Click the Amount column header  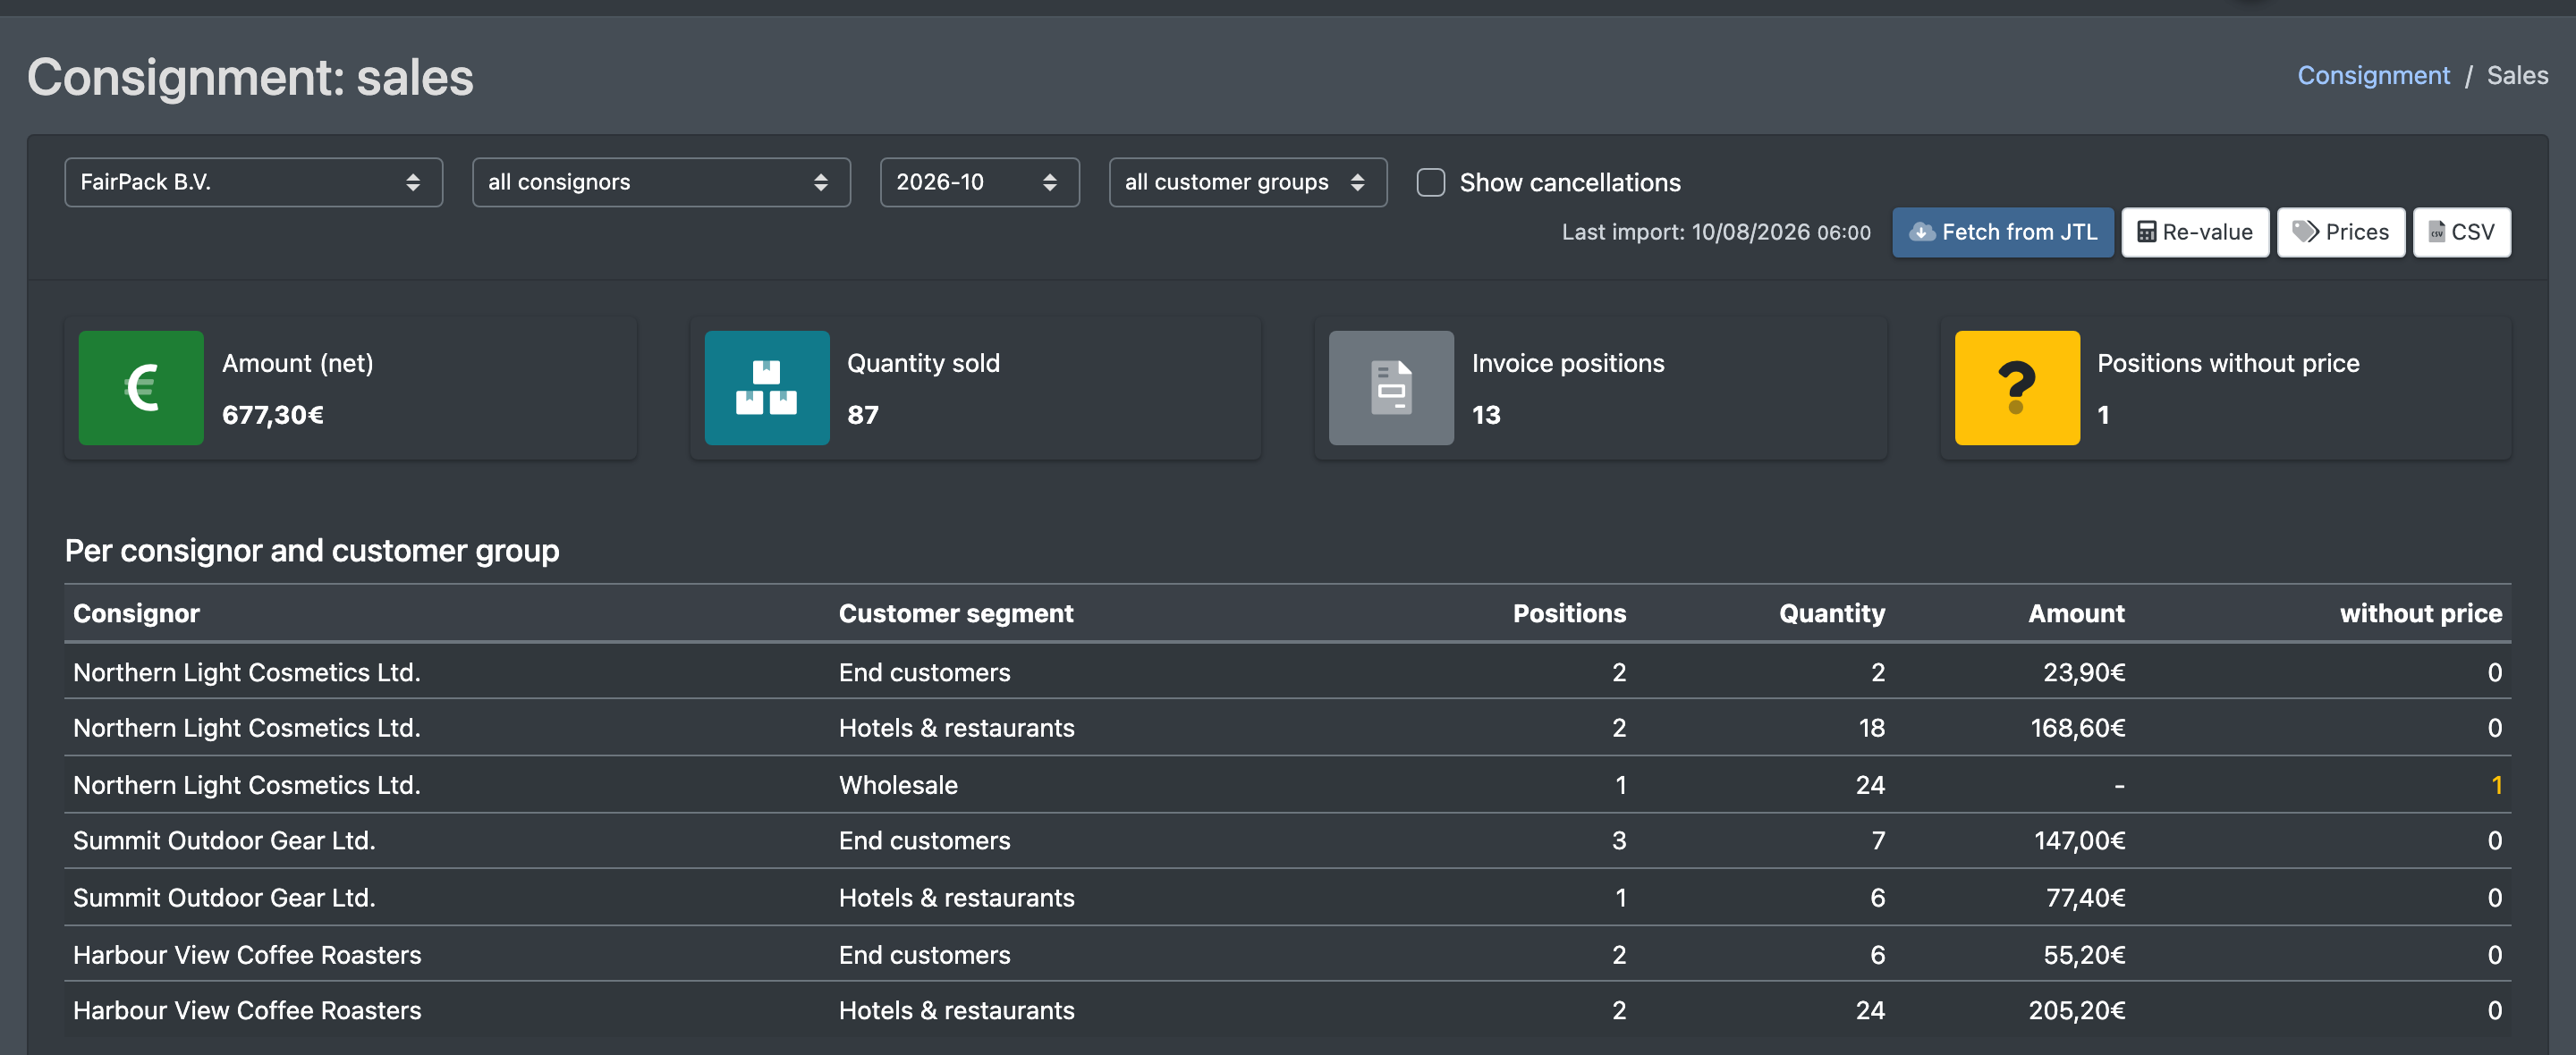click(2076, 613)
